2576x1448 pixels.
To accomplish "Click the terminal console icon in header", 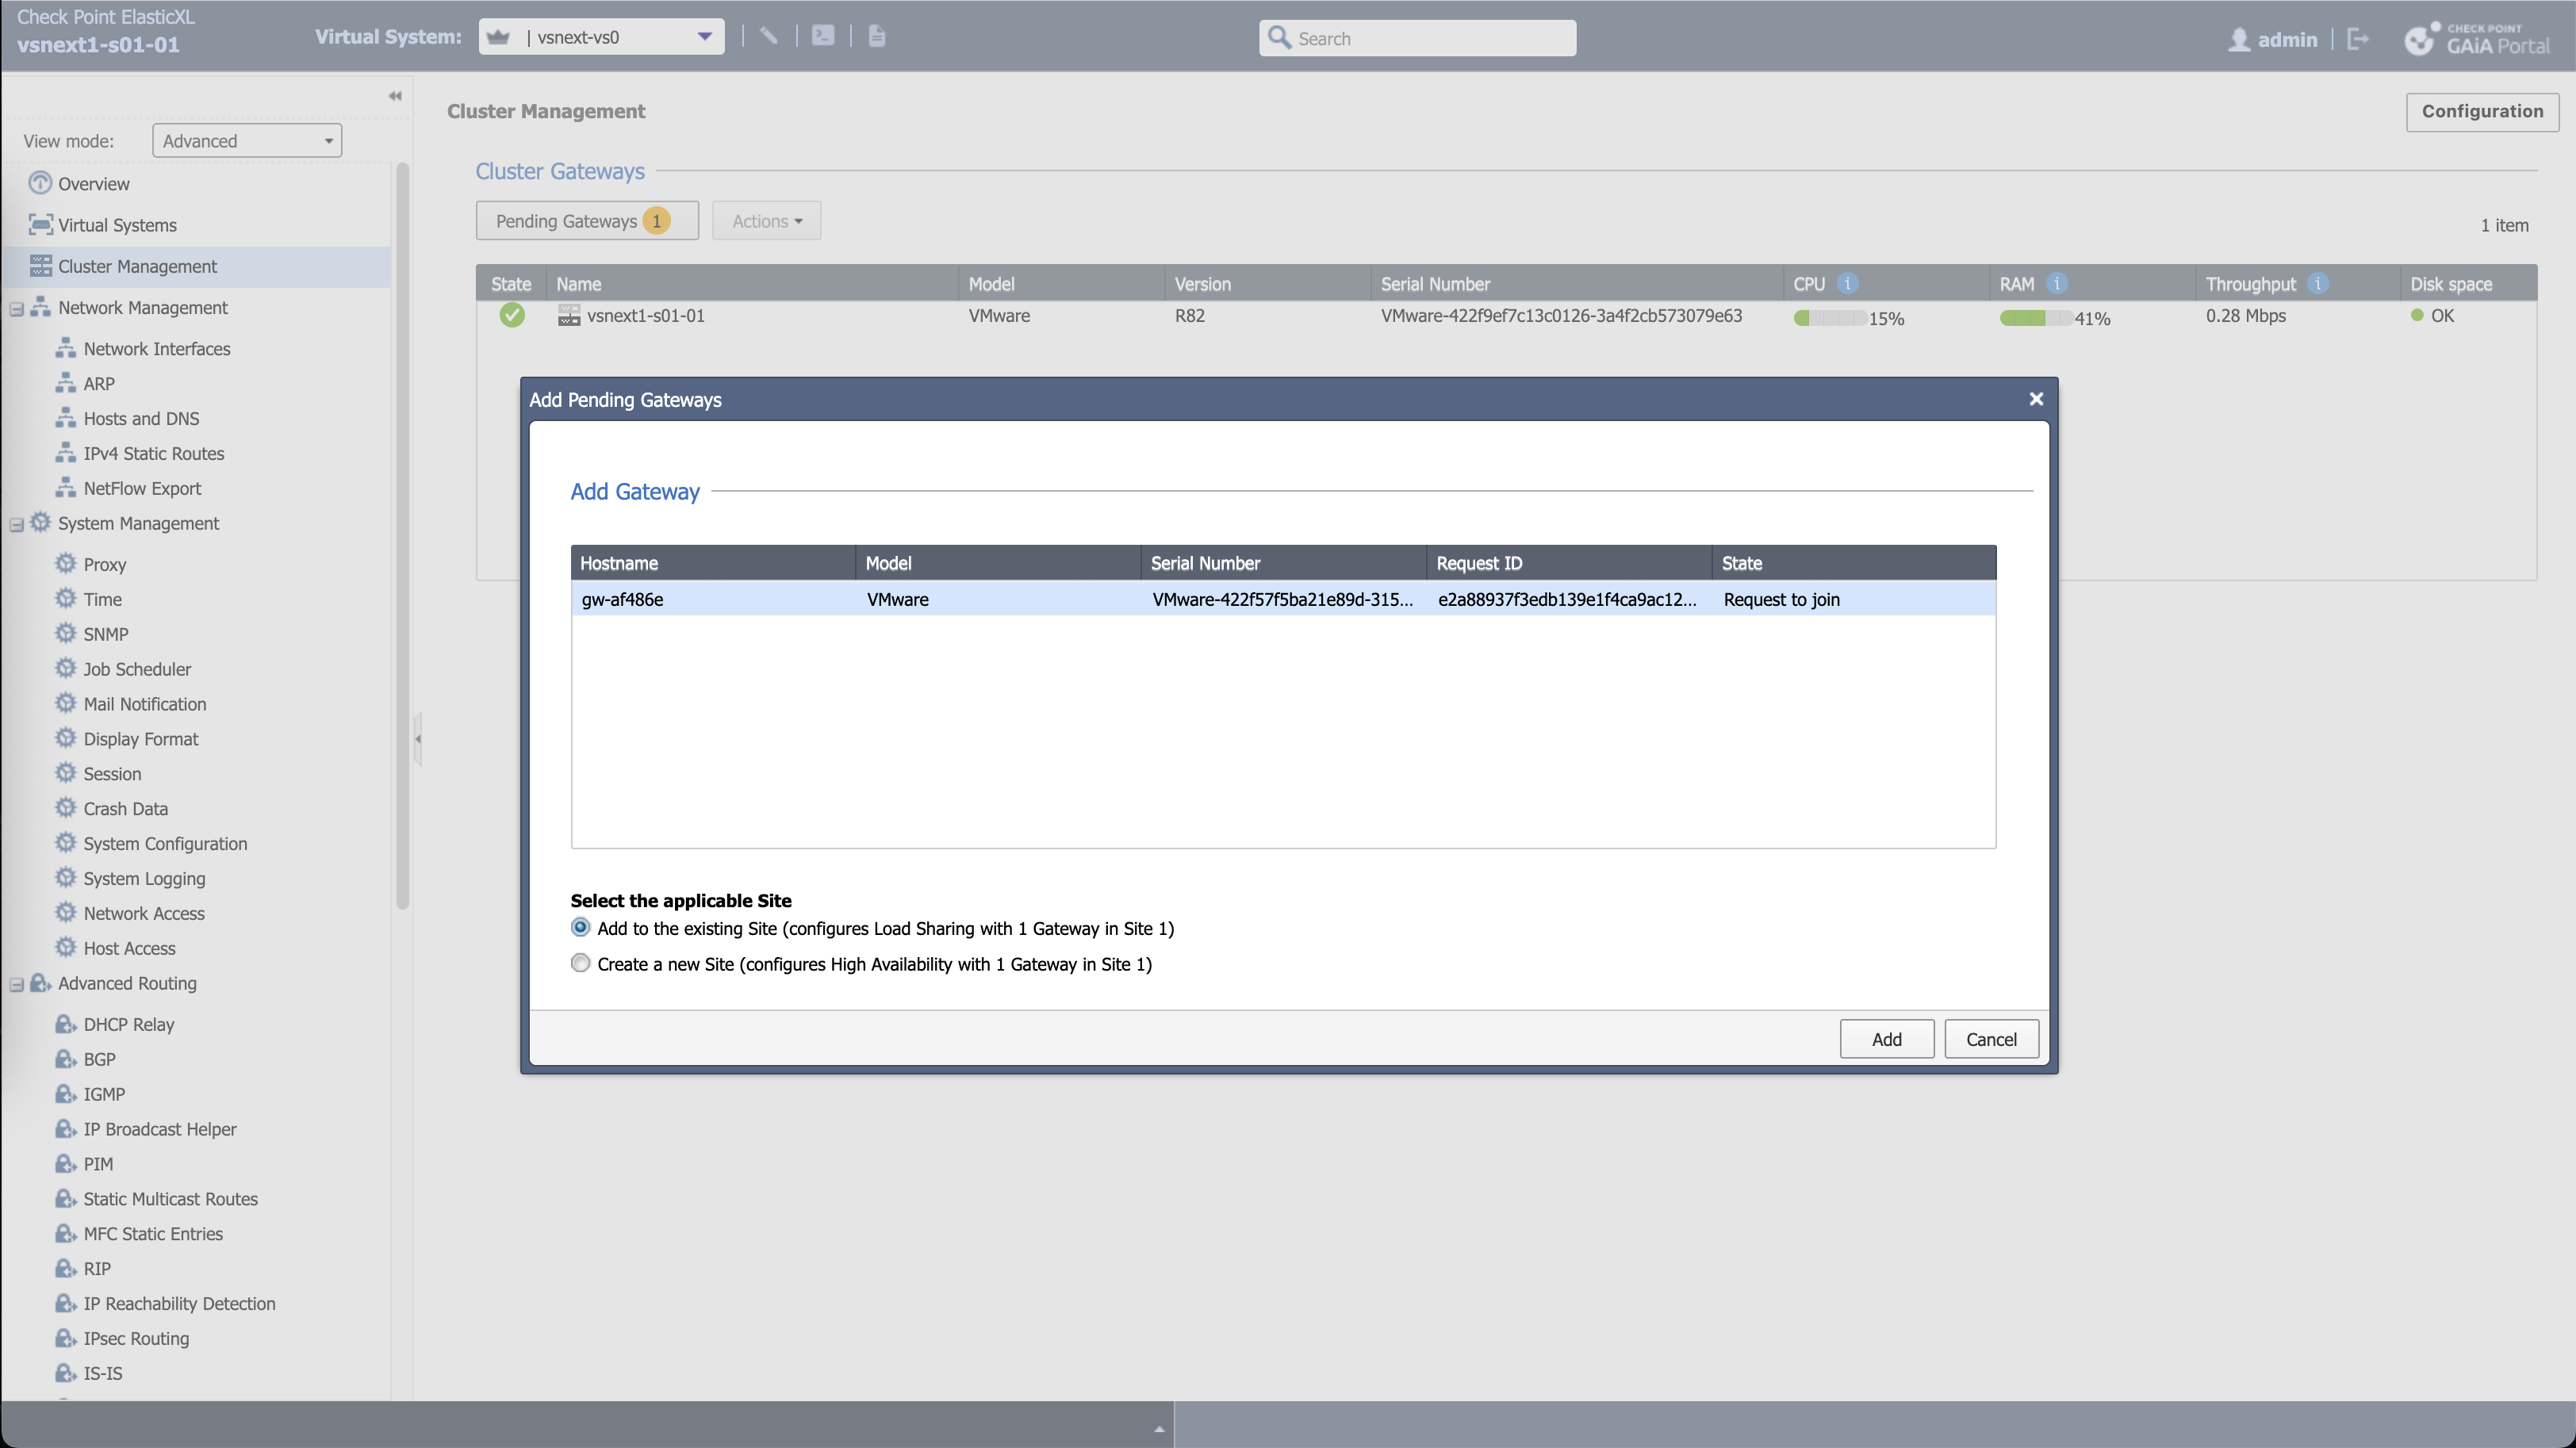I will (822, 36).
